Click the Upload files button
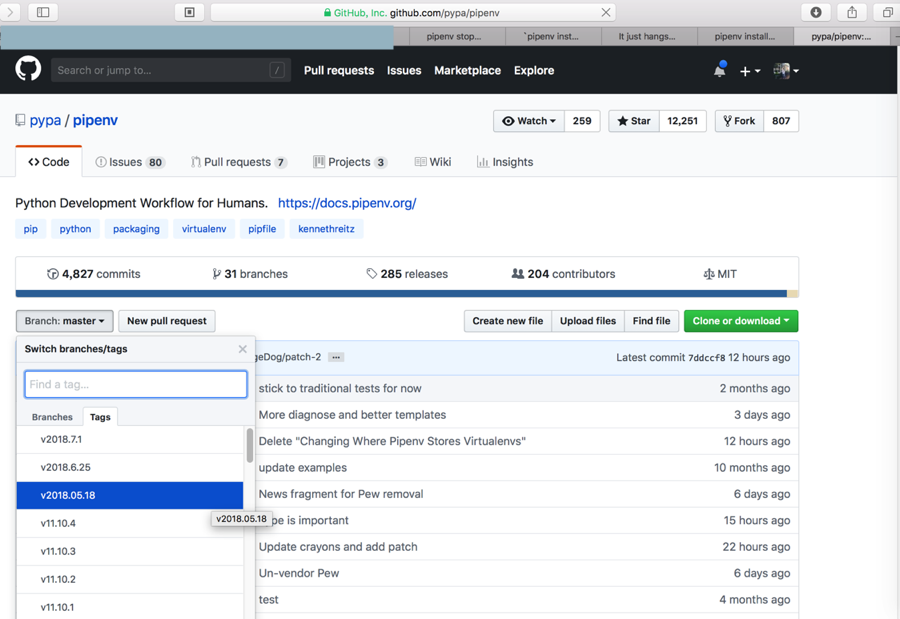Viewport: 900px width, 619px height. [x=588, y=321]
